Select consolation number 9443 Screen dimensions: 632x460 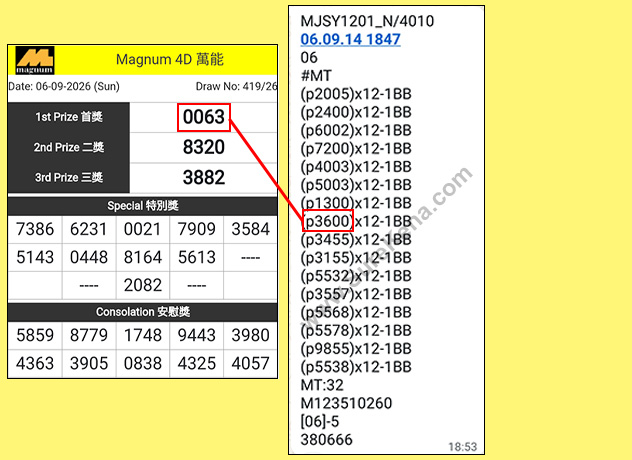(x=197, y=335)
